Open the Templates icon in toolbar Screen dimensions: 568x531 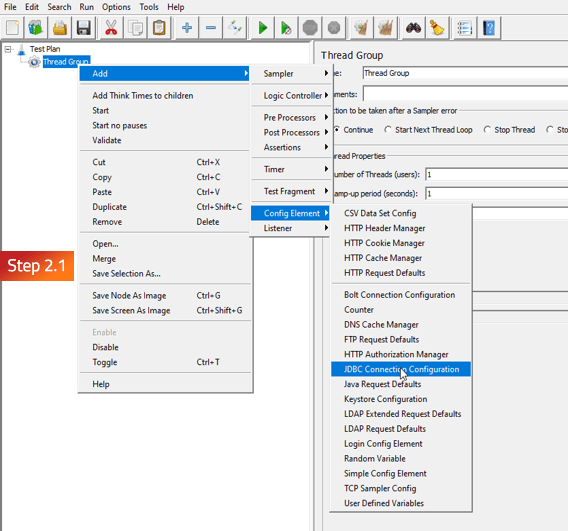pos(36,28)
